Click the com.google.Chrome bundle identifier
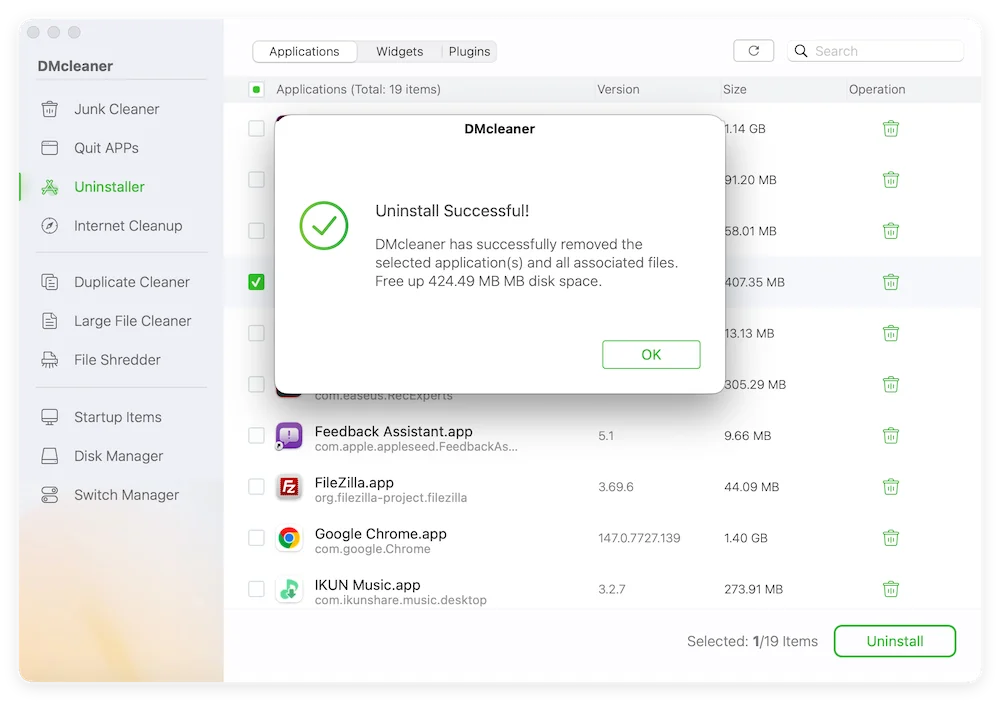Screen dimensions: 1000x701 pos(372,549)
